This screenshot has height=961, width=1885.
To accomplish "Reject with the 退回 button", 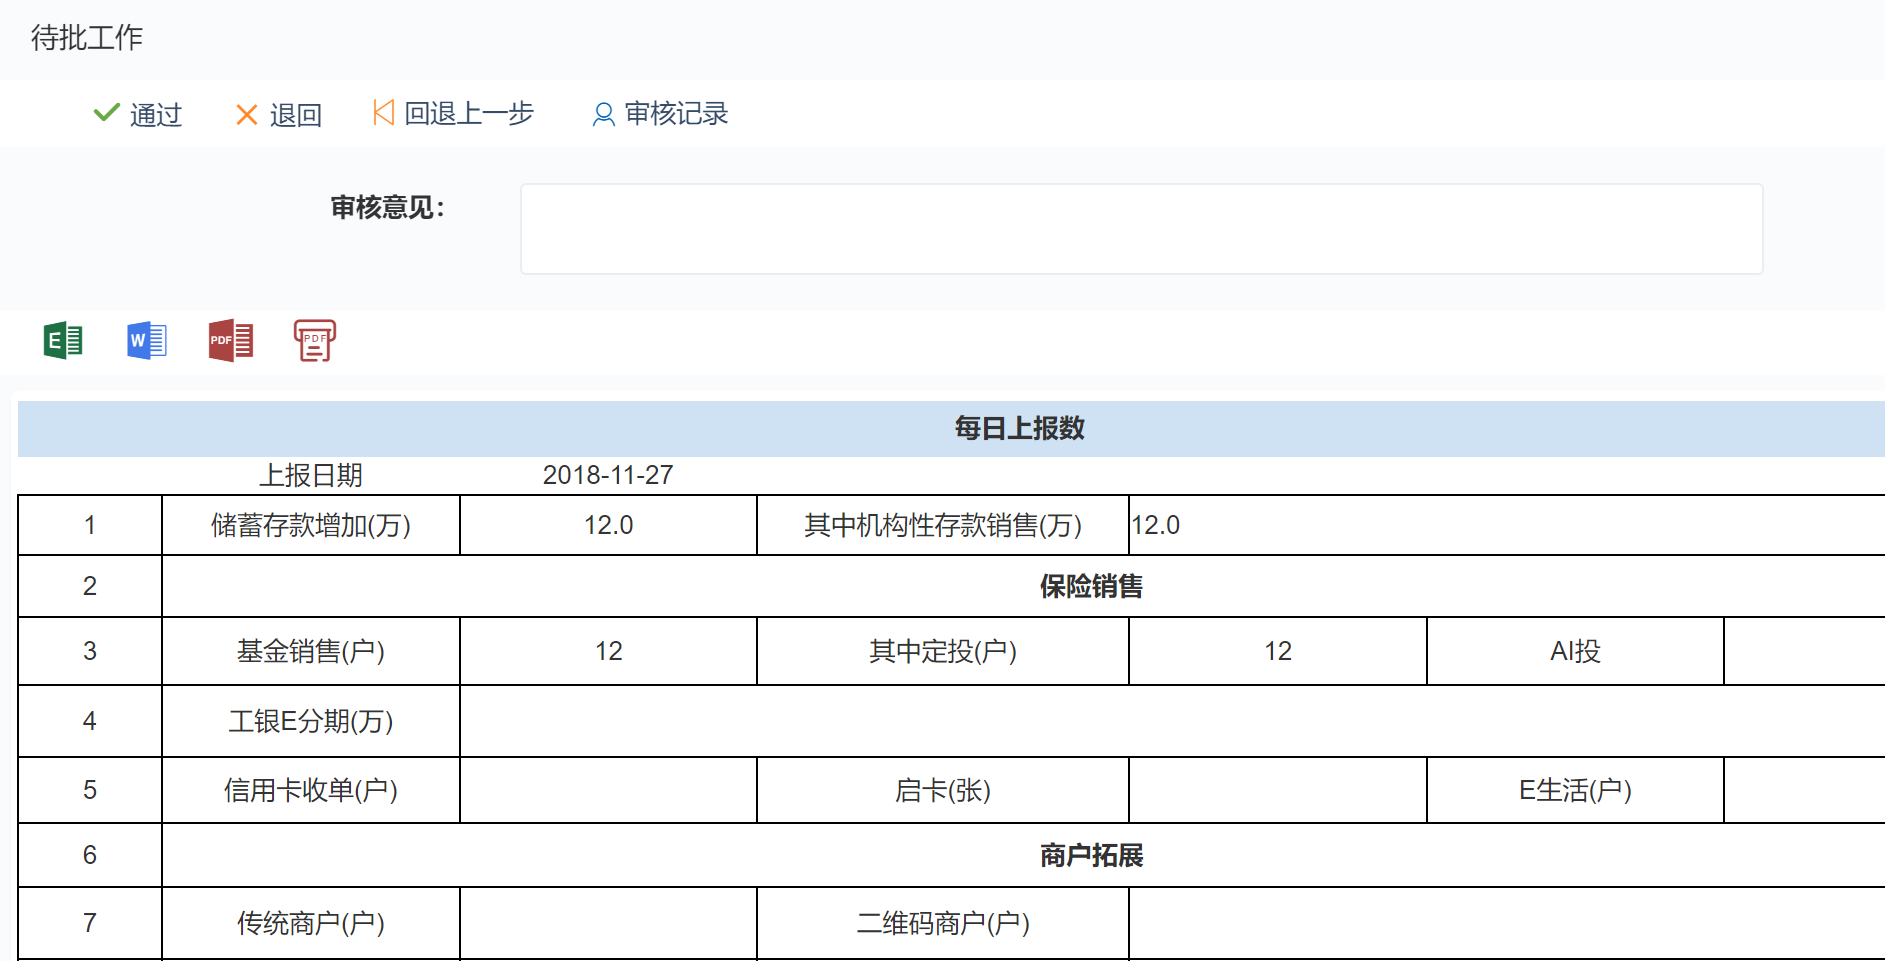I will pyautogui.click(x=279, y=114).
